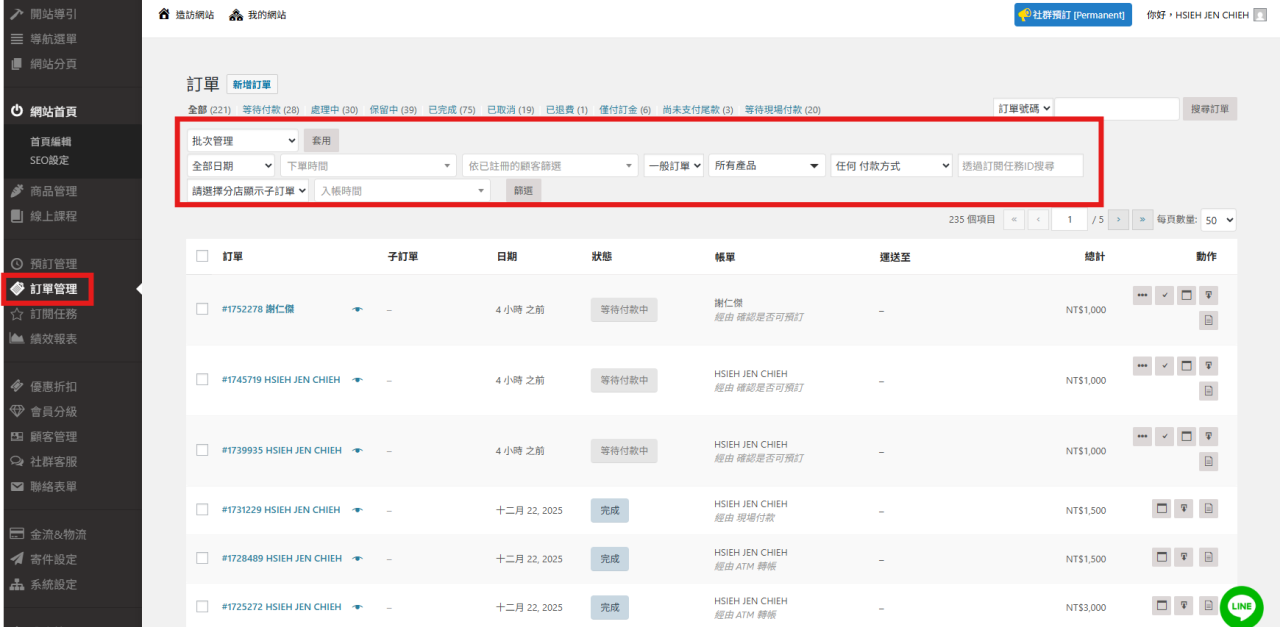Open the 批次管理 bulk action dropdown
Image resolution: width=1280 pixels, height=627 pixels.
pos(243,141)
